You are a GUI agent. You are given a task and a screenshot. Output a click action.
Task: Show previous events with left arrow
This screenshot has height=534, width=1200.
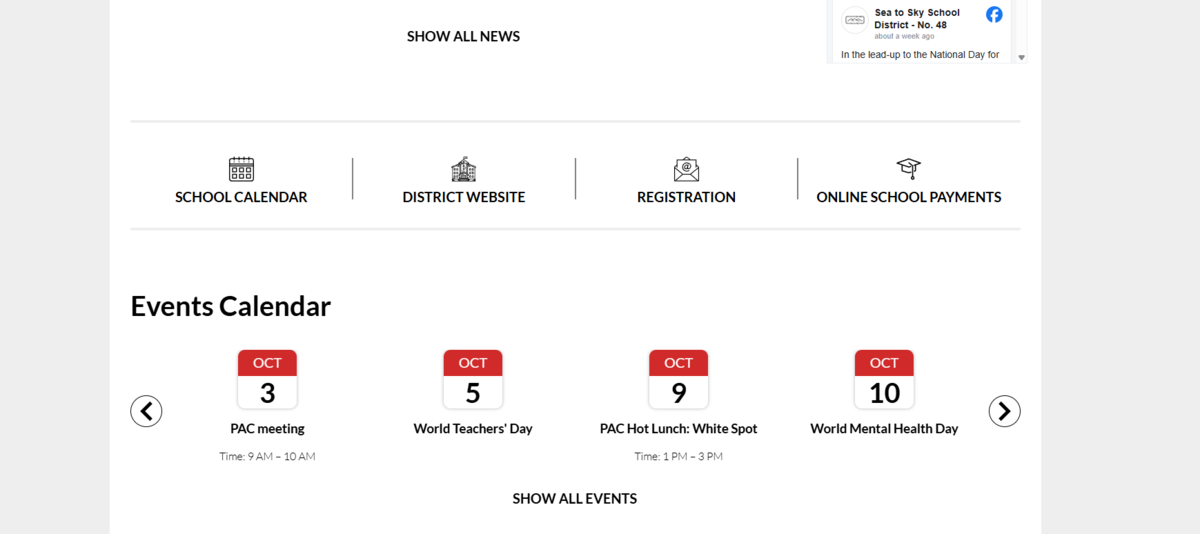(146, 411)
